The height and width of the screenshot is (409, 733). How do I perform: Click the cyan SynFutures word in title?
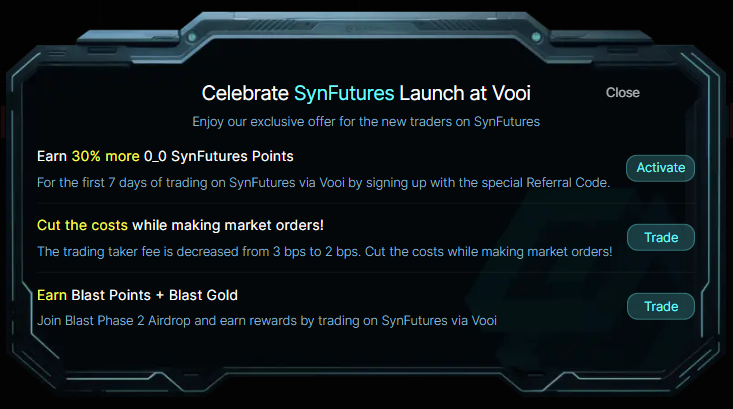pos(344,93)
